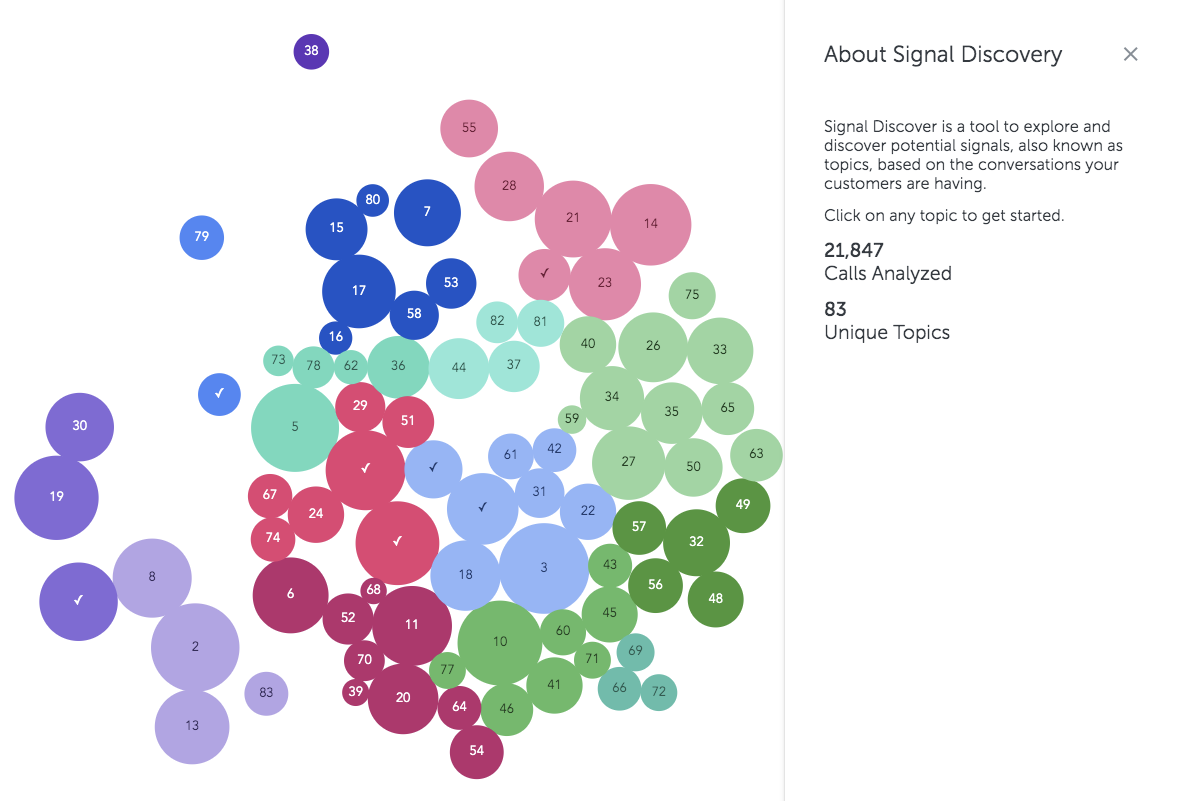Open topic bubble 79 in light blue
Image resolution: width=1178 pixels, height=801 pixels.
click(x=201, y=237)
